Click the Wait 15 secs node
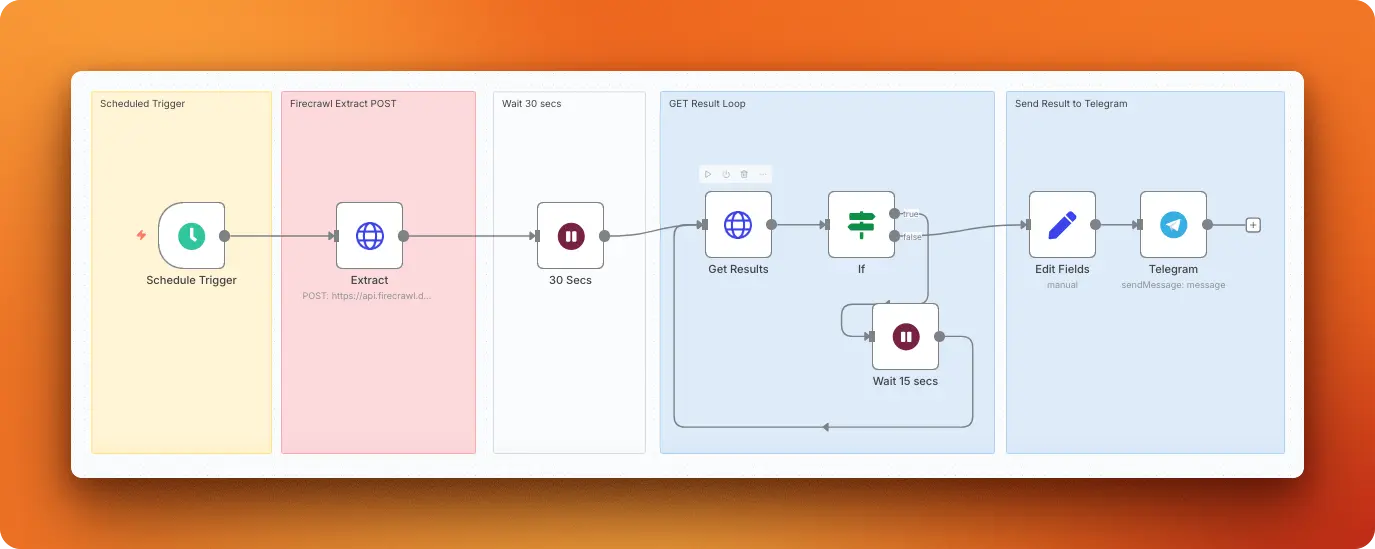 (x=905, y=337)
